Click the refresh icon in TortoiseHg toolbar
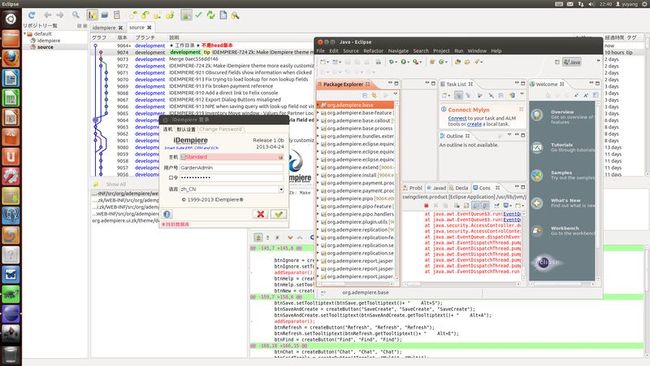This screenshot has height=366, width=650. point(32,15)
